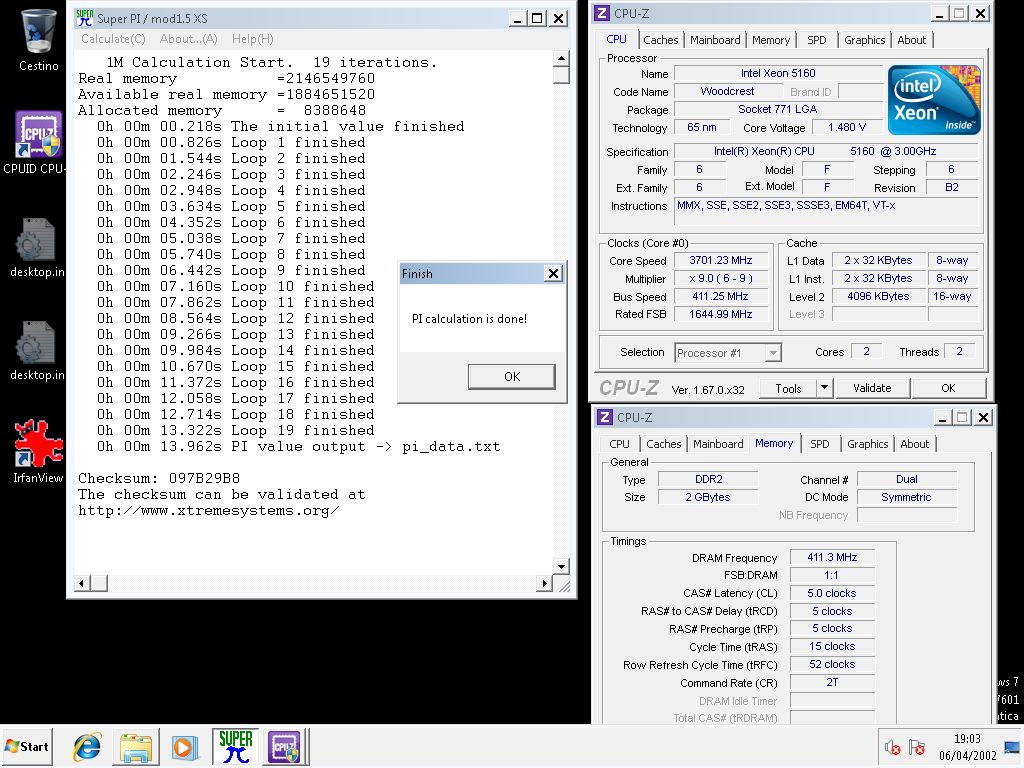Open About tab in top CPU-Z window

[x=911, y=40]
